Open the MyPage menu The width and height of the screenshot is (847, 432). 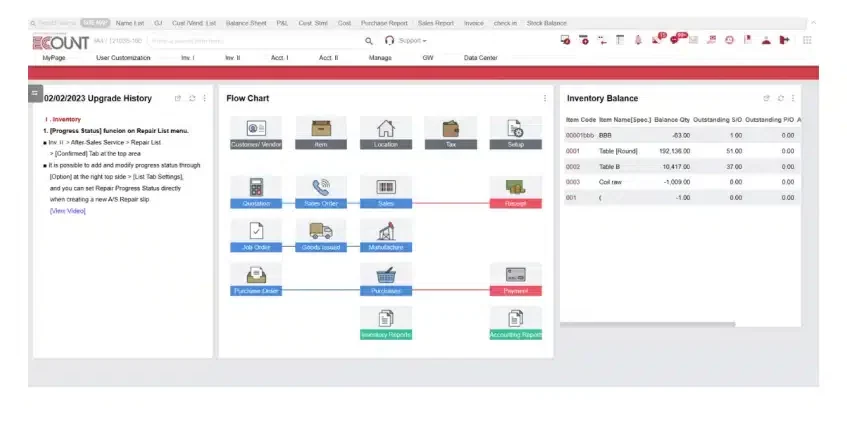pyautogui.click(x=54, y=58)
